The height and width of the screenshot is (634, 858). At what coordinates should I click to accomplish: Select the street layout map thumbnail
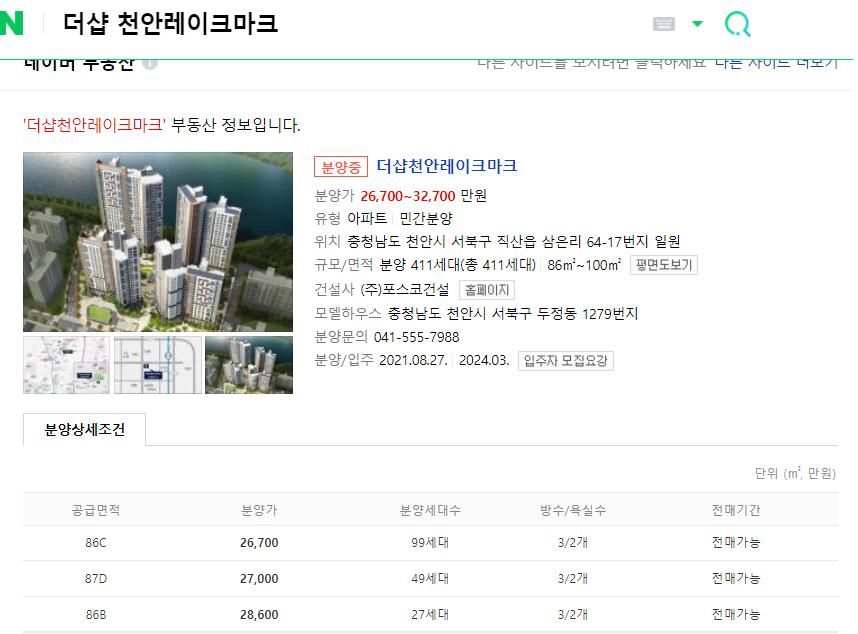tap(158, 365)
